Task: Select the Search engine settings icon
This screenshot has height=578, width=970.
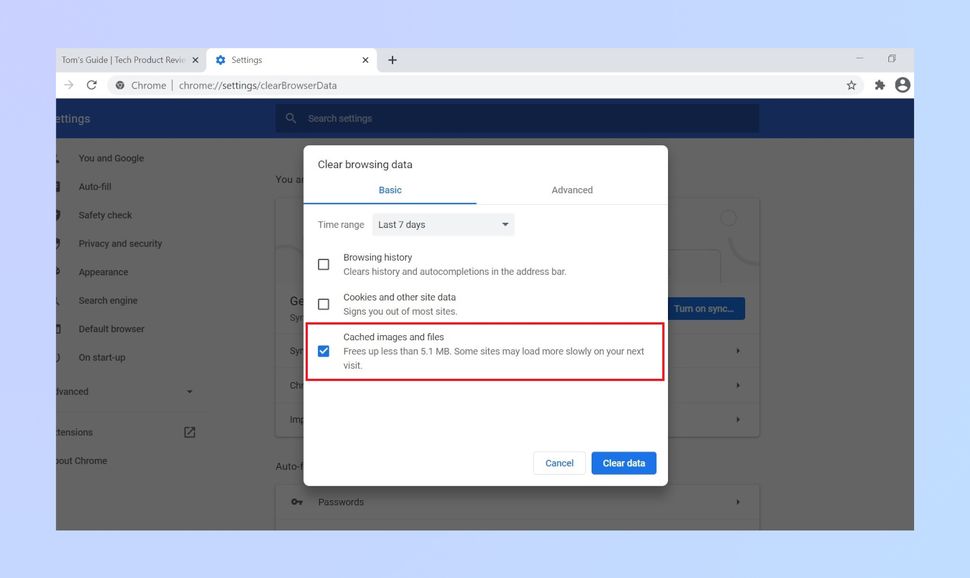Action: [x=60, y=300]
